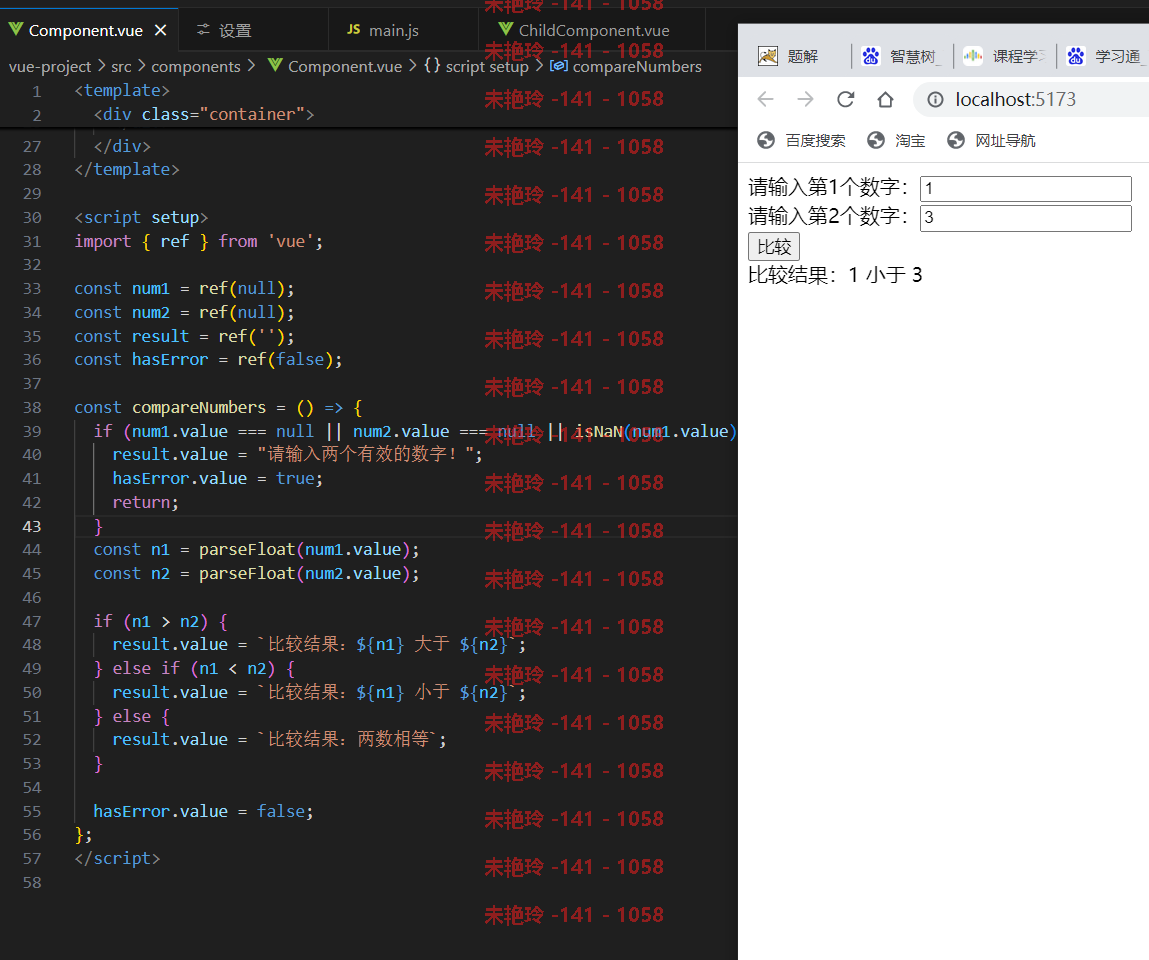
Task: Click script setup in the breadcrumb
Action: coord(487,67)
